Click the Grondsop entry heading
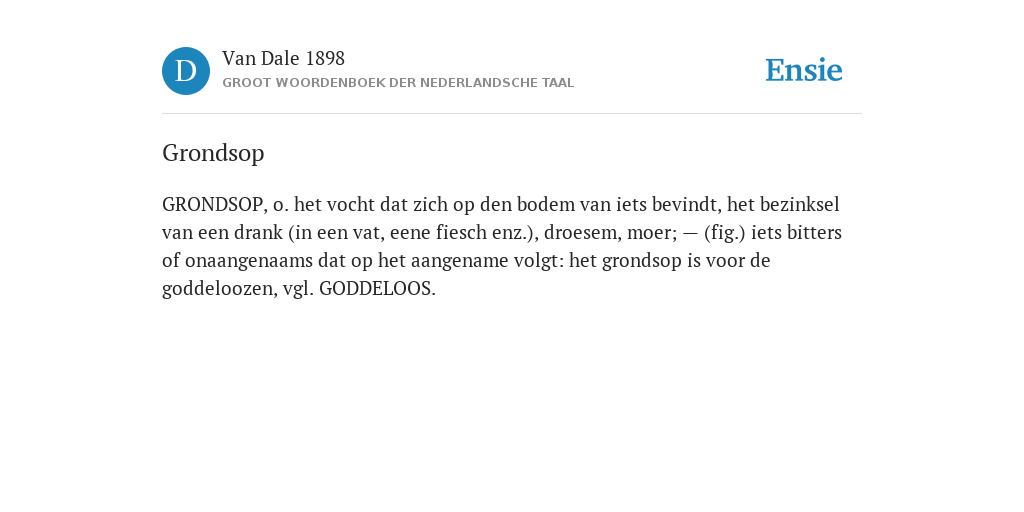 click(x=213, y=153)
